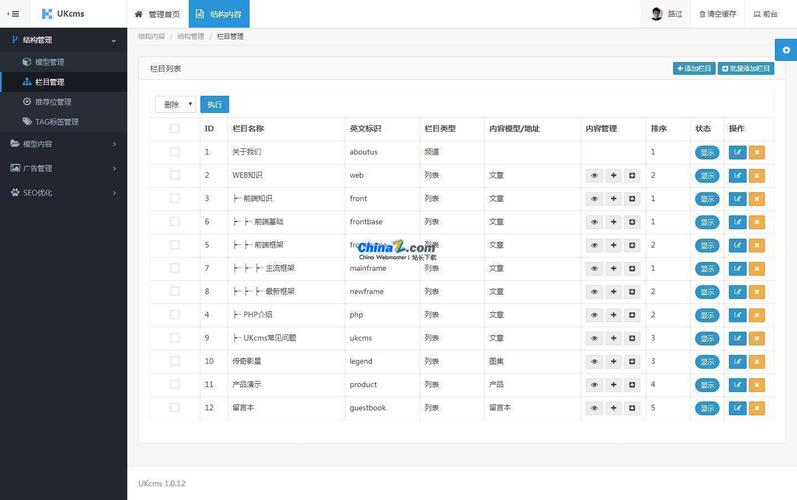Screen dimensions: 797x500
Task: Toggle the sidebar hamburger menu icon
Action: pyautogui.click(x=14, y=14)
